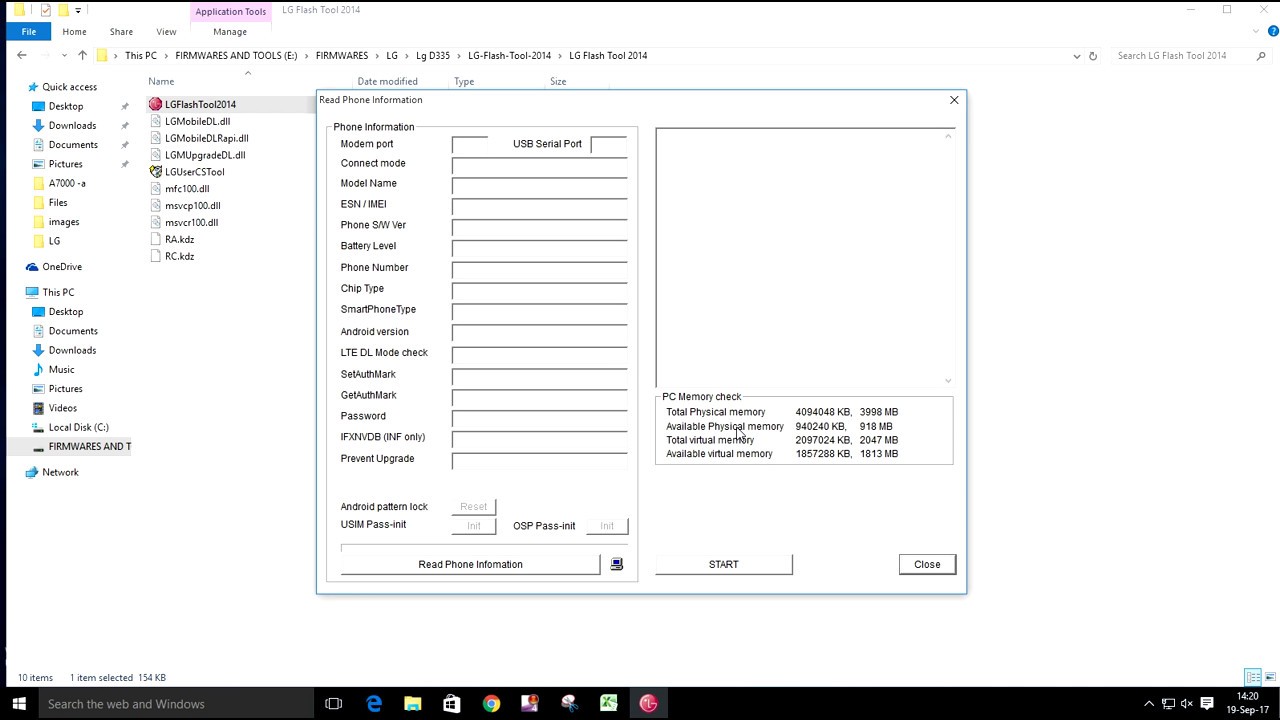Open Quick access in navigation pane
This screenshot has width=1280, height=720.
[69, 87]
